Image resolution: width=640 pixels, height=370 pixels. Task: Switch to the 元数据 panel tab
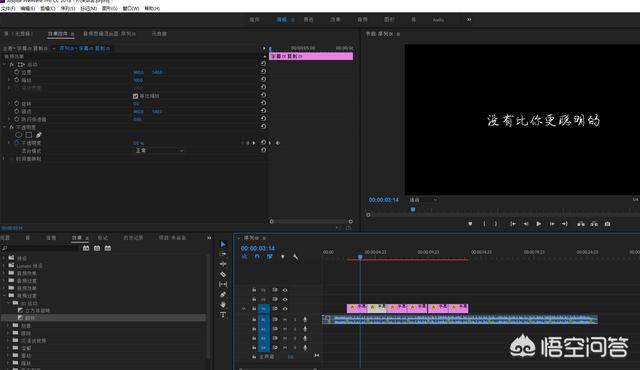pos(159,34)
